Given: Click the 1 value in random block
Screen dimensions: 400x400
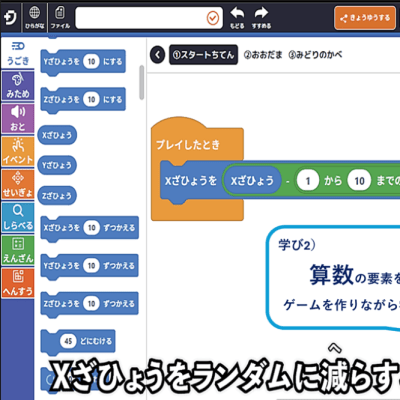Looking at the screenshot, I should [x=308, y=181].
